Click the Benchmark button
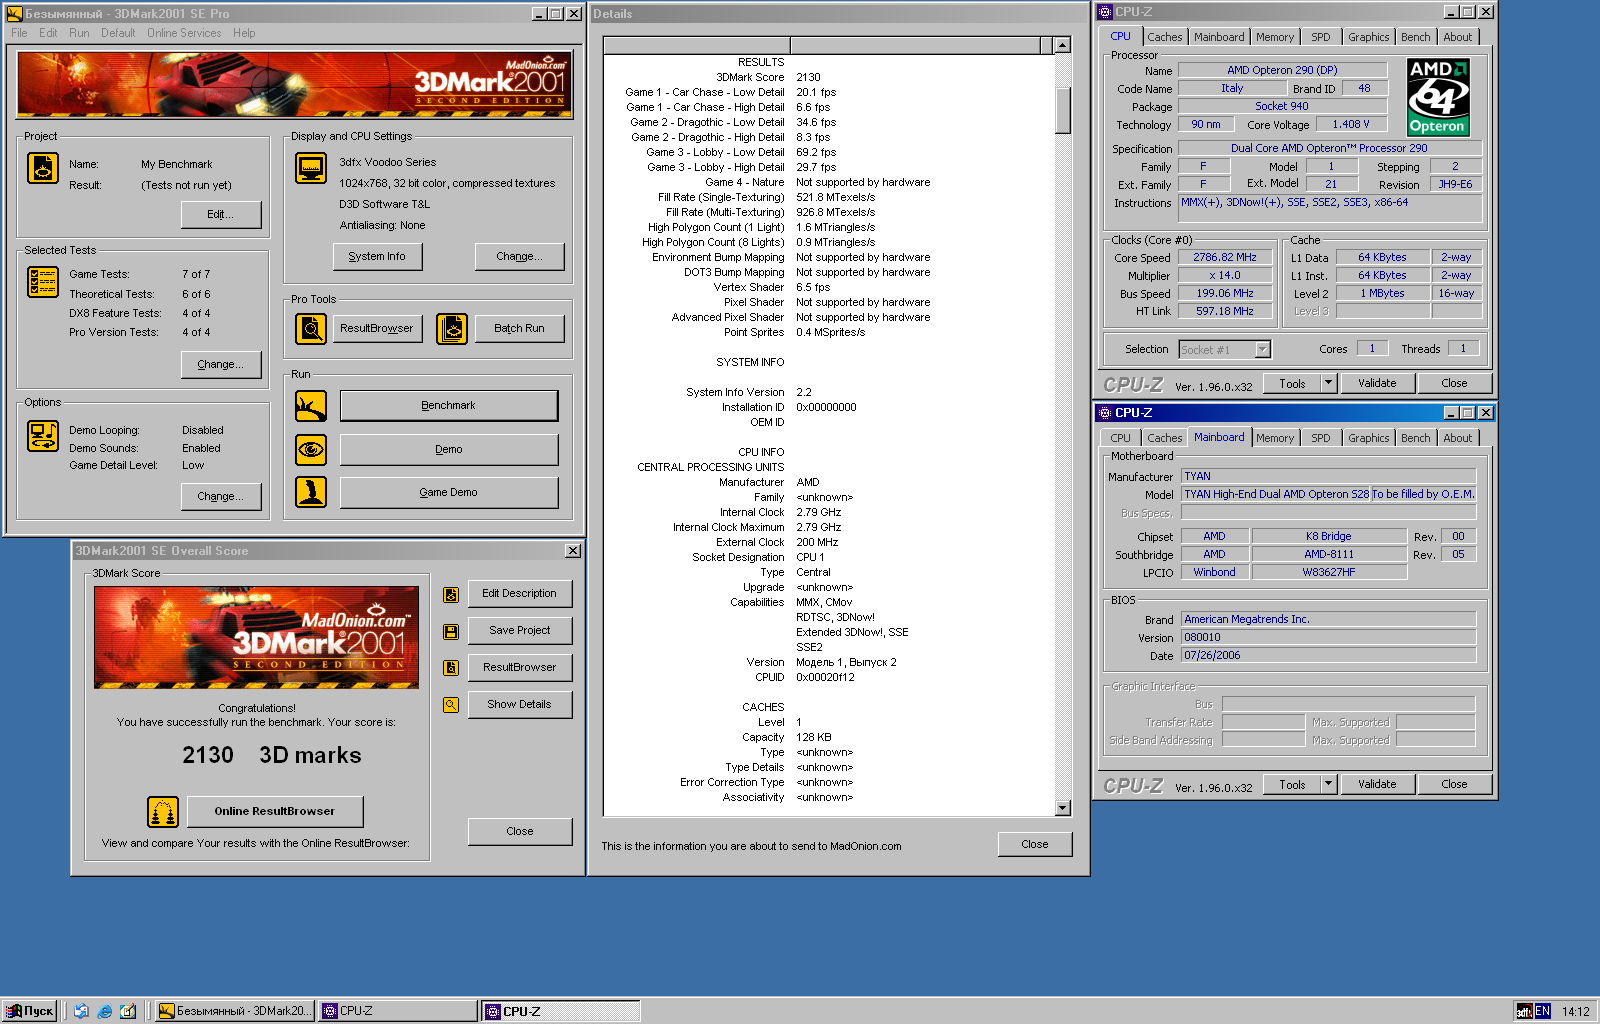The height and width of the screenshot is (1024, 1600). pyautogui.click(x=449, y=406)
